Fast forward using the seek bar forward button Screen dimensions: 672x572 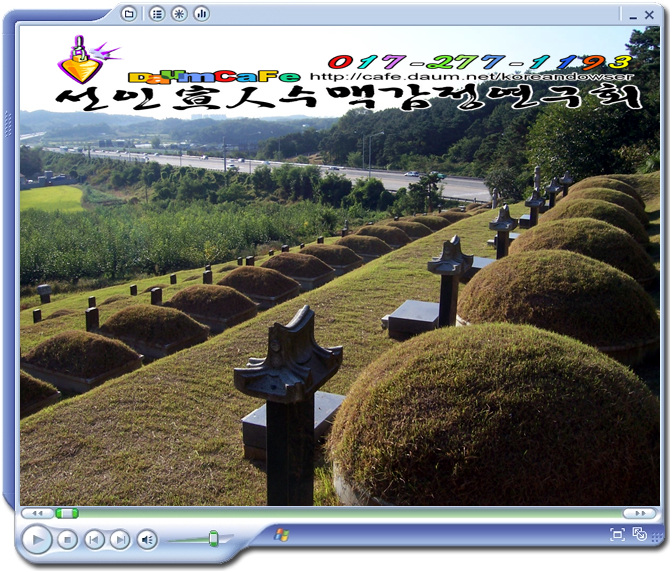pos(639,513)
